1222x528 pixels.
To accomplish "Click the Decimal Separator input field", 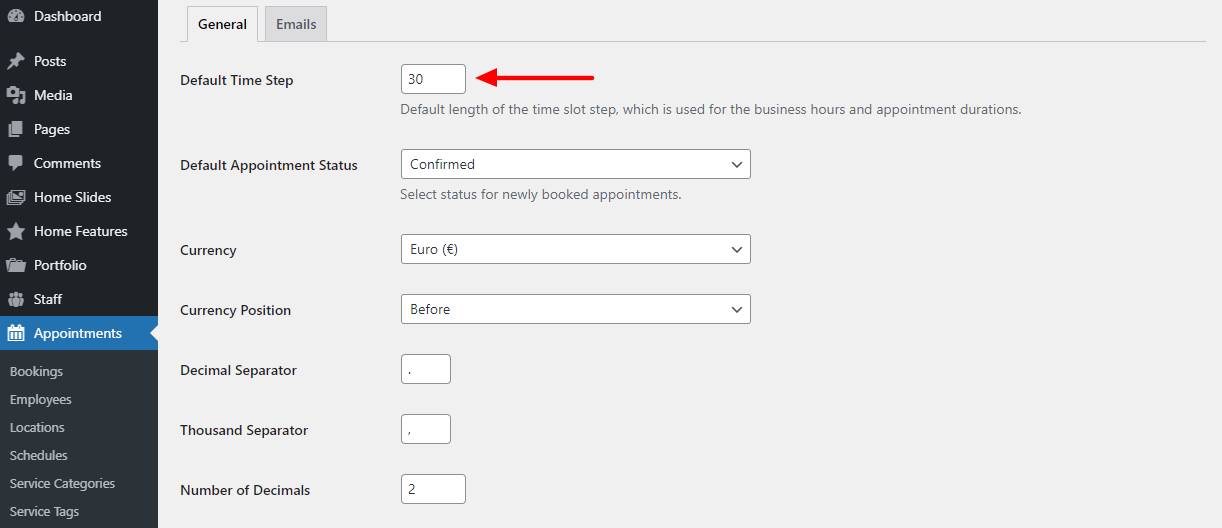I will coord(426,369).
